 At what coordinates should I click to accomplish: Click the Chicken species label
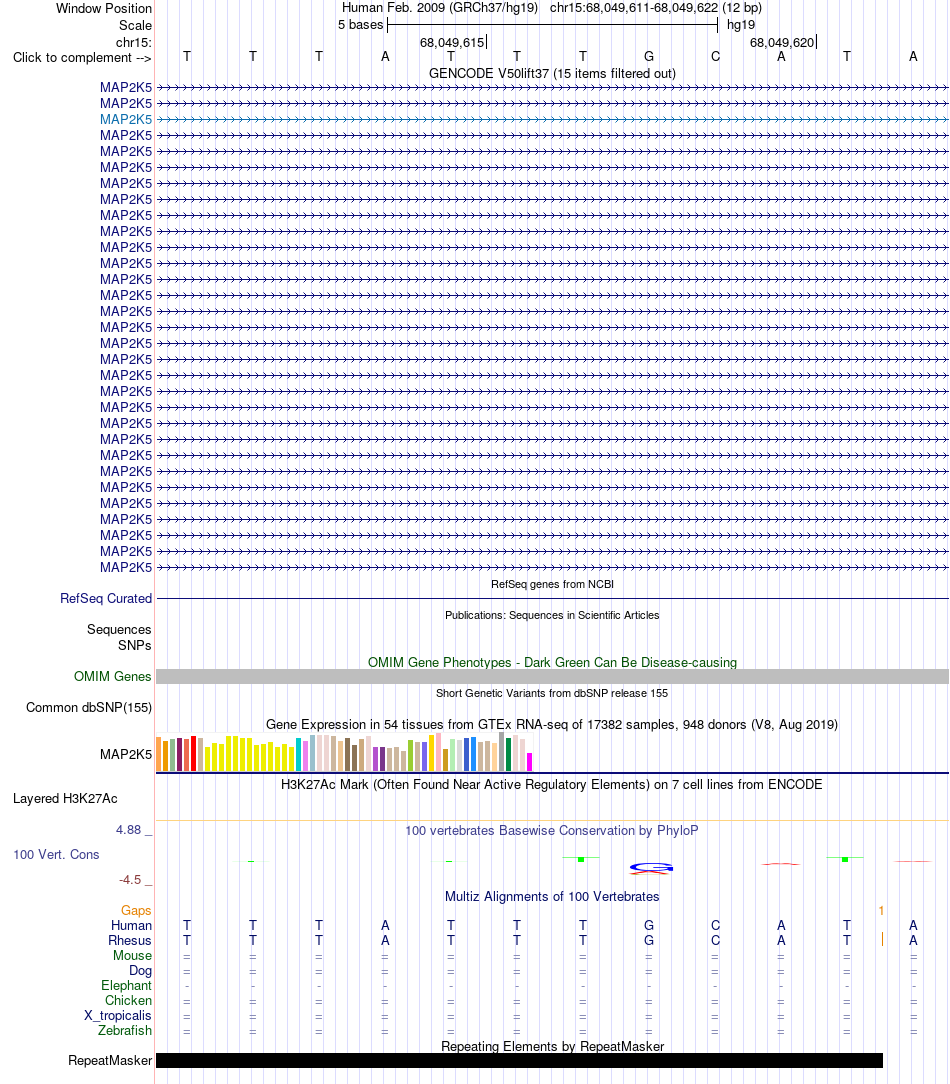[129, 1001]
